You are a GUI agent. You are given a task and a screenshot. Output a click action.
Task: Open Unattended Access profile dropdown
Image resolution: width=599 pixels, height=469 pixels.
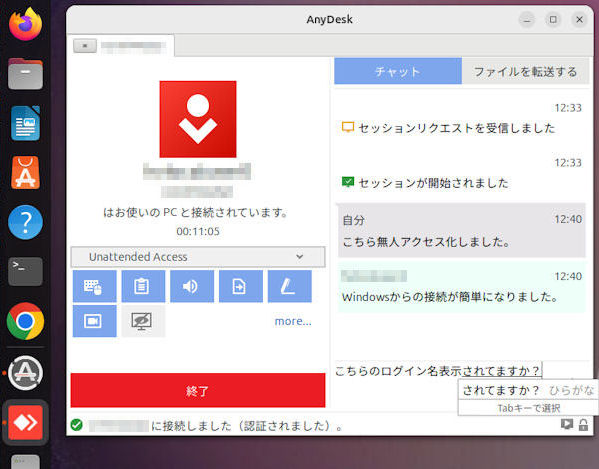click(198, 257)
